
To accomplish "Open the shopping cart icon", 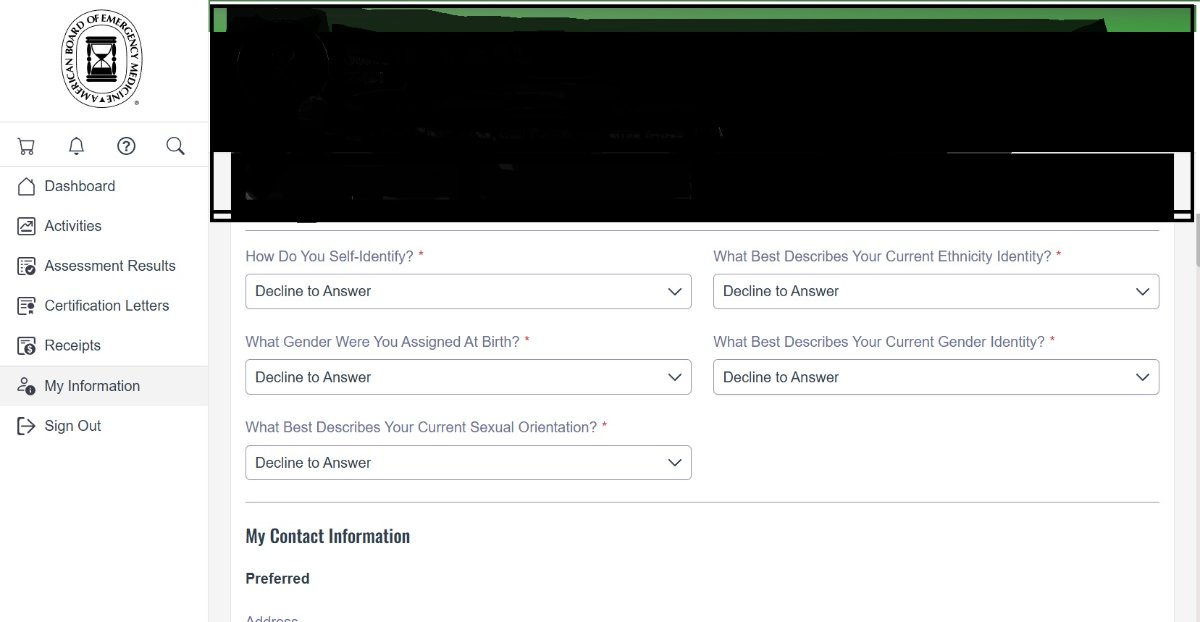I will pyautogui.click(x=27, y=146).
